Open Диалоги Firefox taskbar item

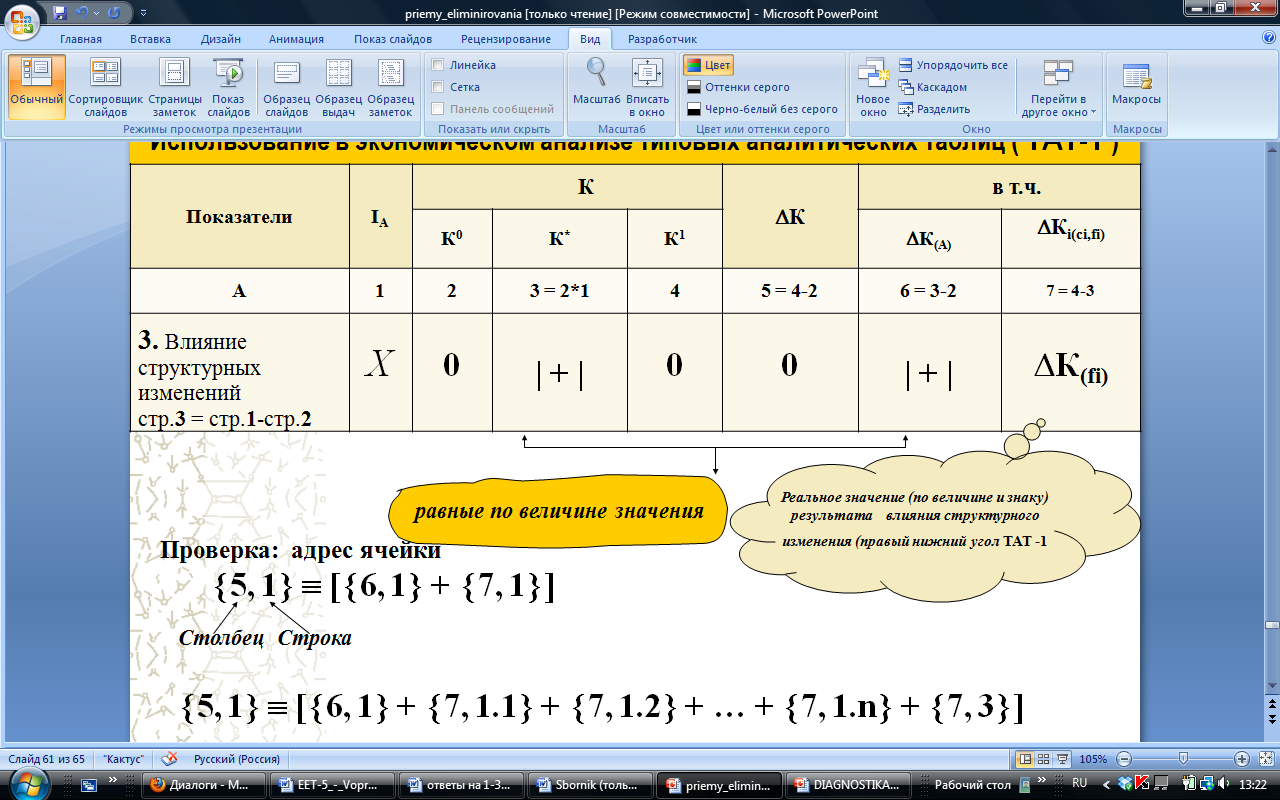pyautogui.click(x=205, y=785)
